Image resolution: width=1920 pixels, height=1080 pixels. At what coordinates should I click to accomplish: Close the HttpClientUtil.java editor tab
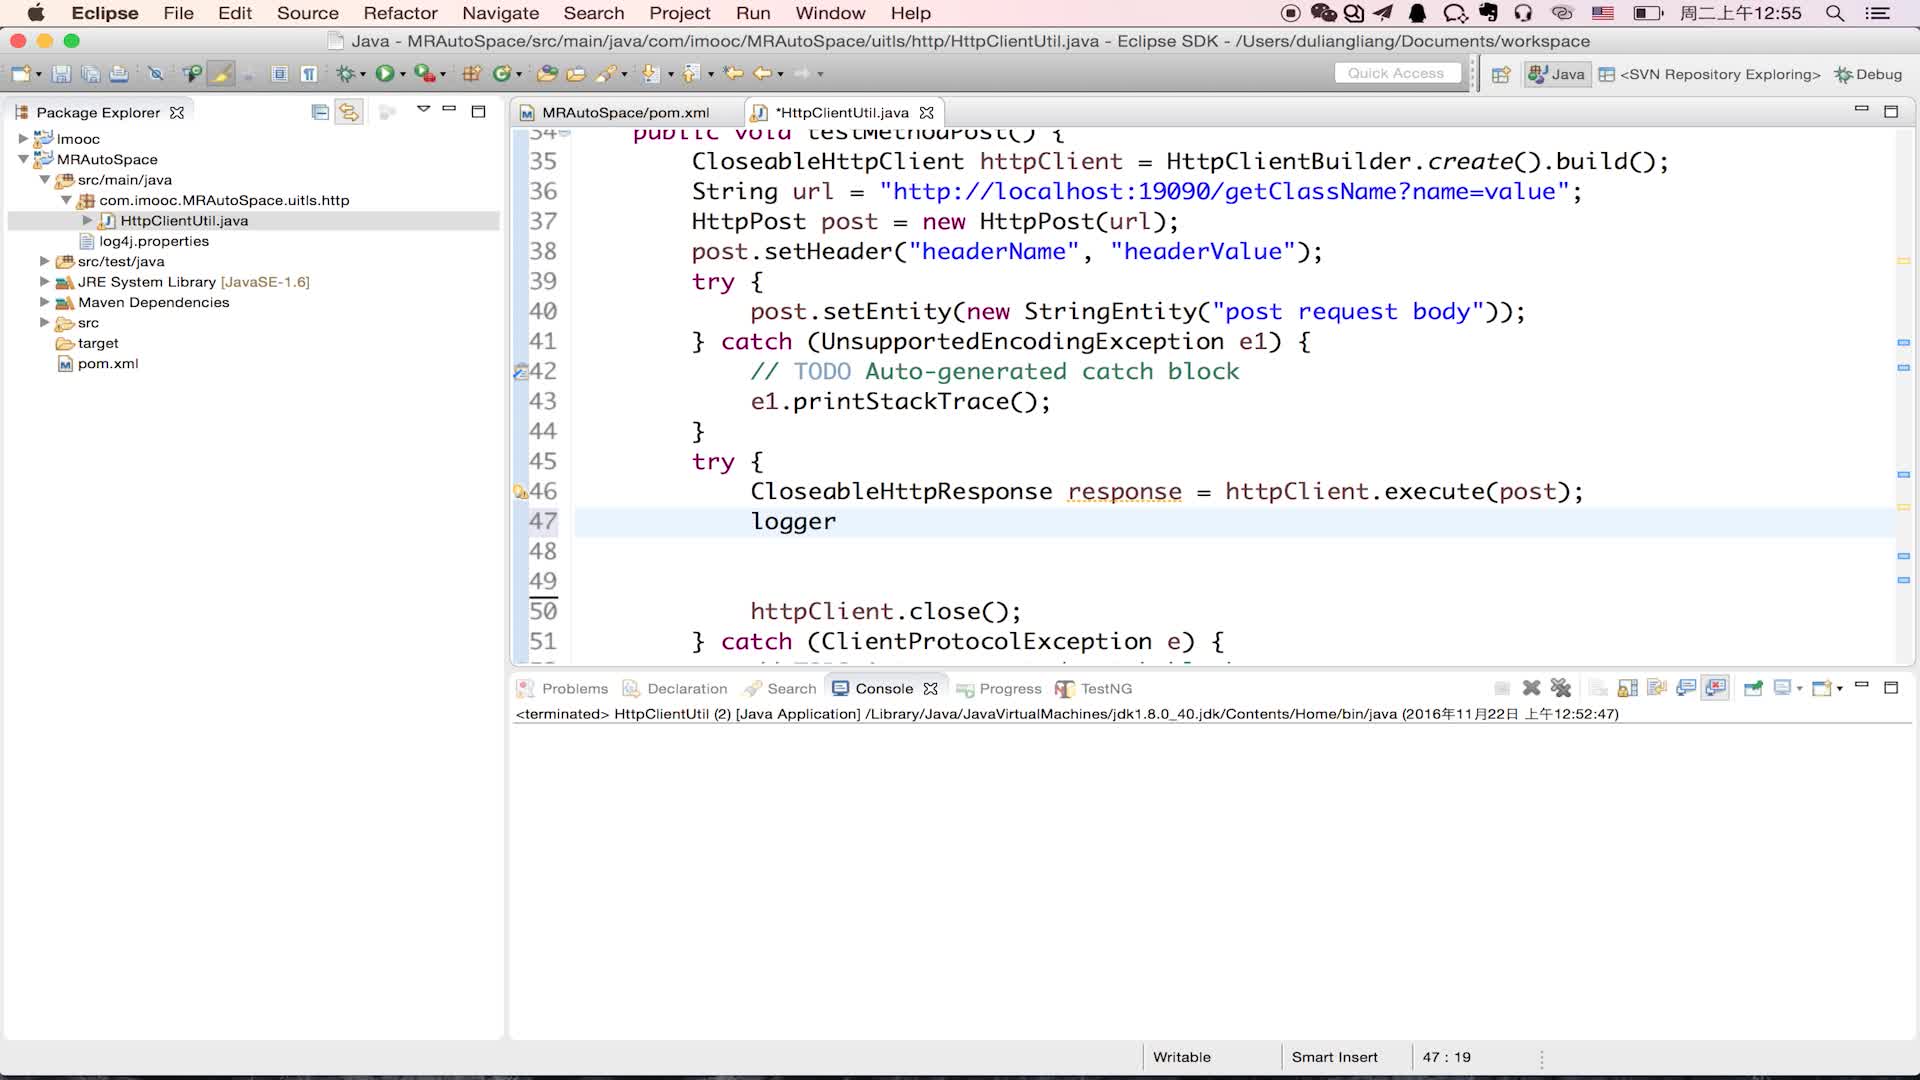coord(927,113)
